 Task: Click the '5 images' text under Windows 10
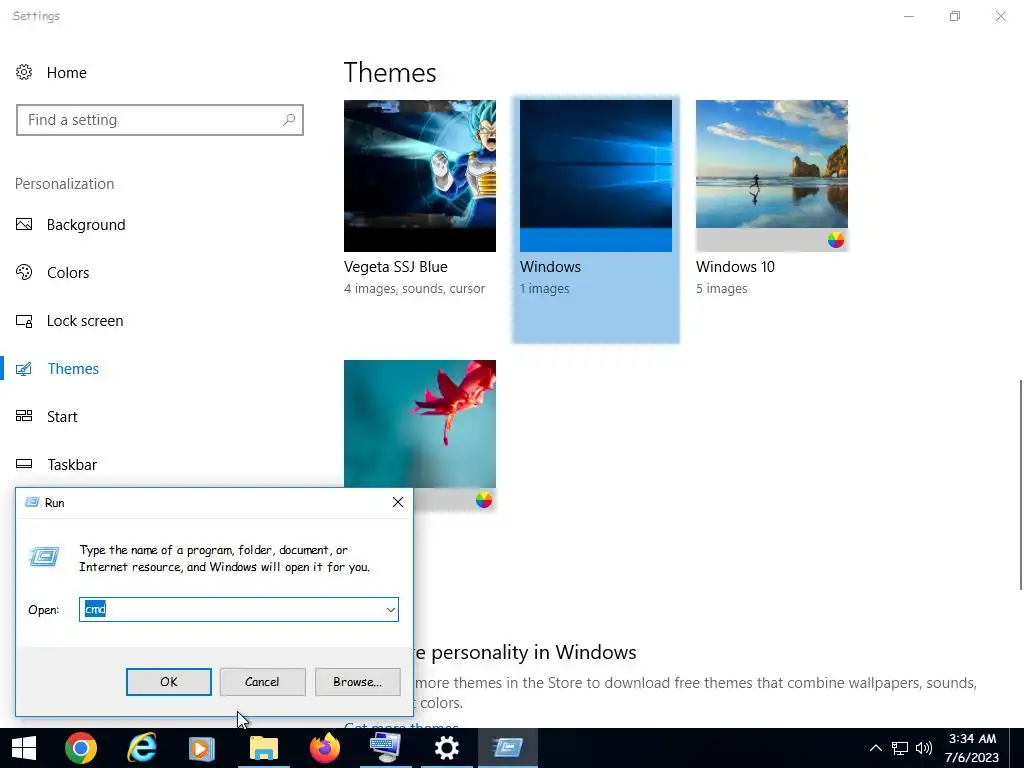tap(722, 288)
